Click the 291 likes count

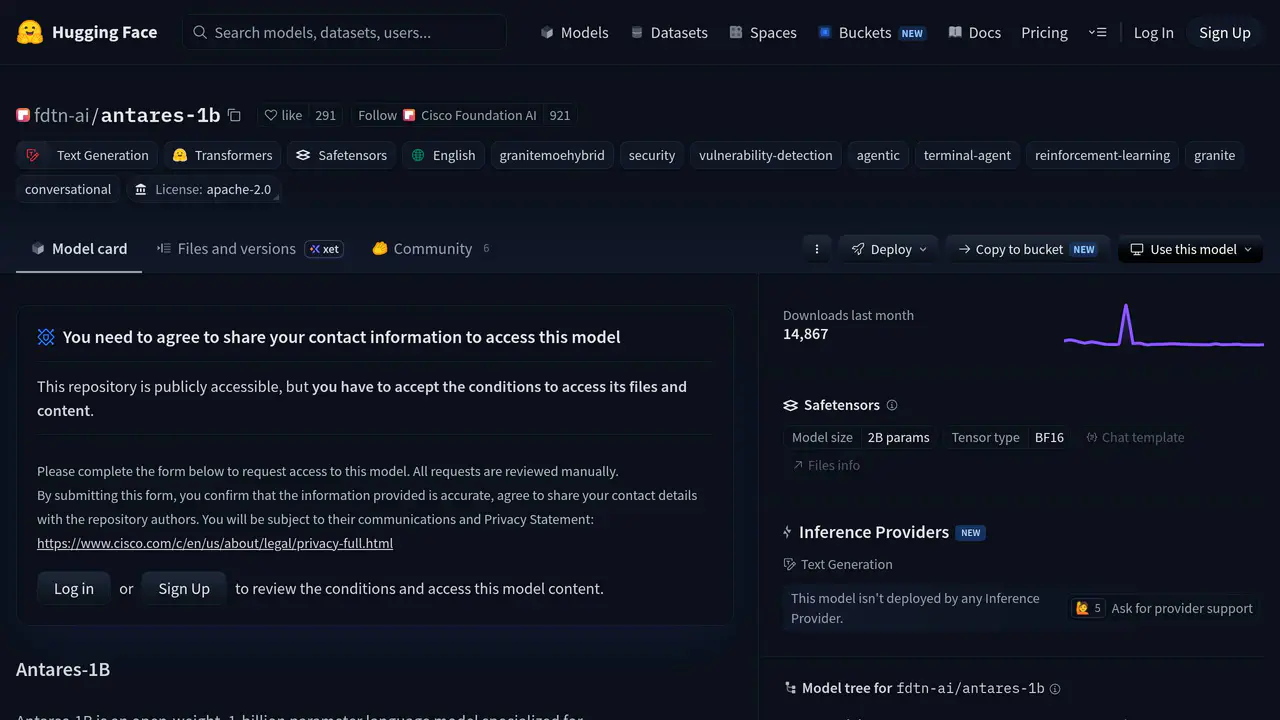click(x=325, y=115)
